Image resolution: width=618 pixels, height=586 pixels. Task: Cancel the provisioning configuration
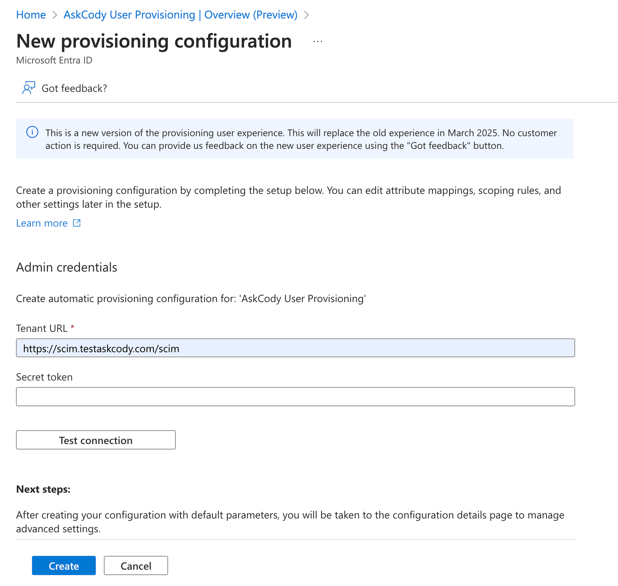point(136,566)
